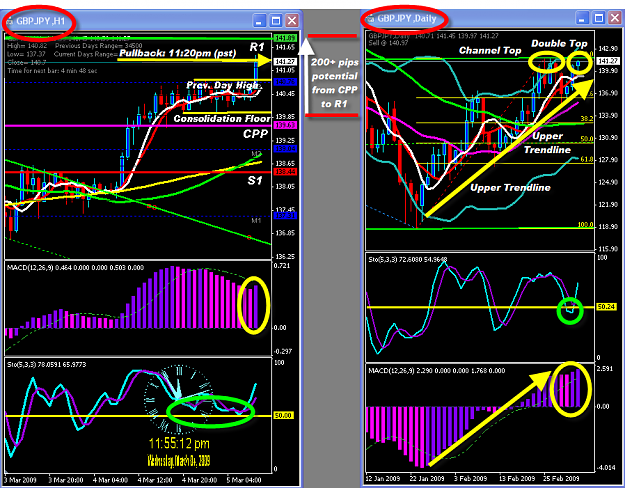
Task: Click the '22 Jan 2009' date axis label
Action: coord(427,478)
